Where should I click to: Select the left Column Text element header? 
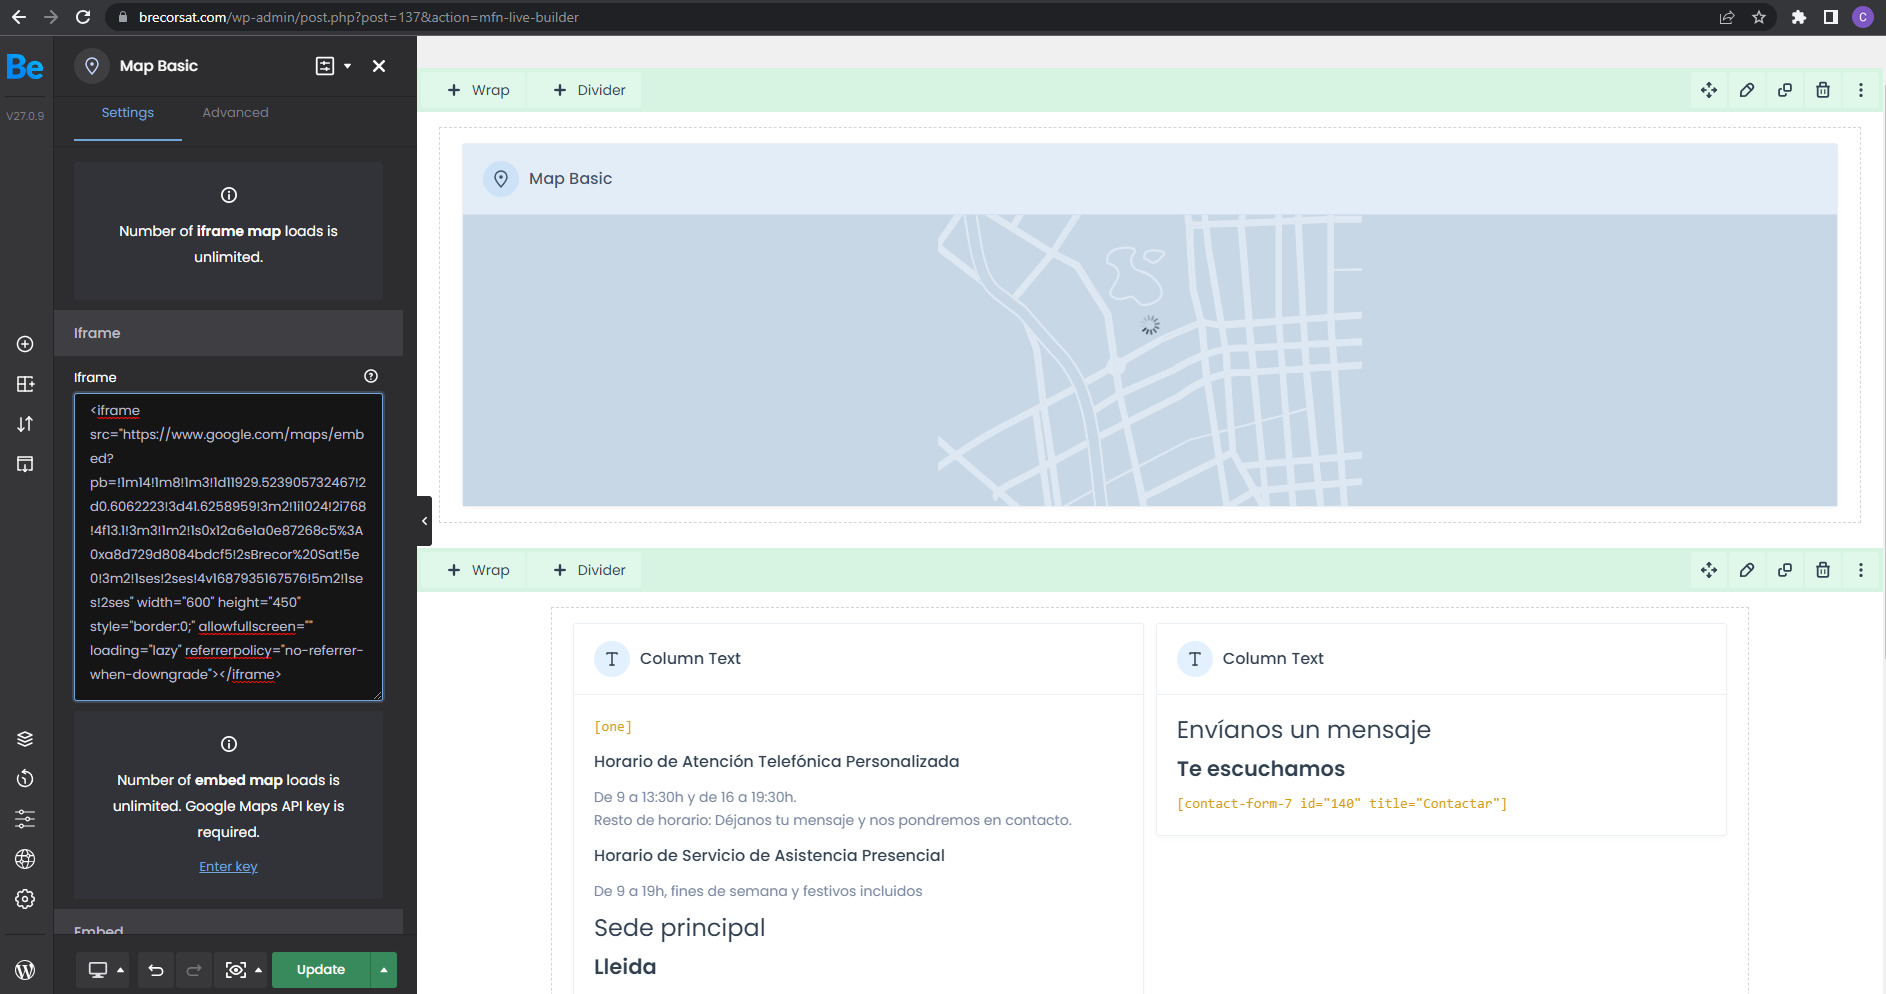click(858, 659)
